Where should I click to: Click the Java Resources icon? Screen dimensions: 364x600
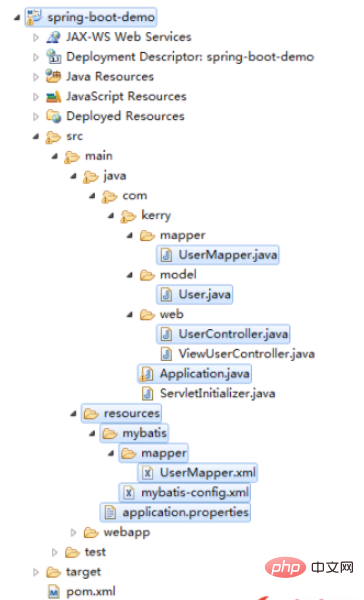click(x=53, y=76)
